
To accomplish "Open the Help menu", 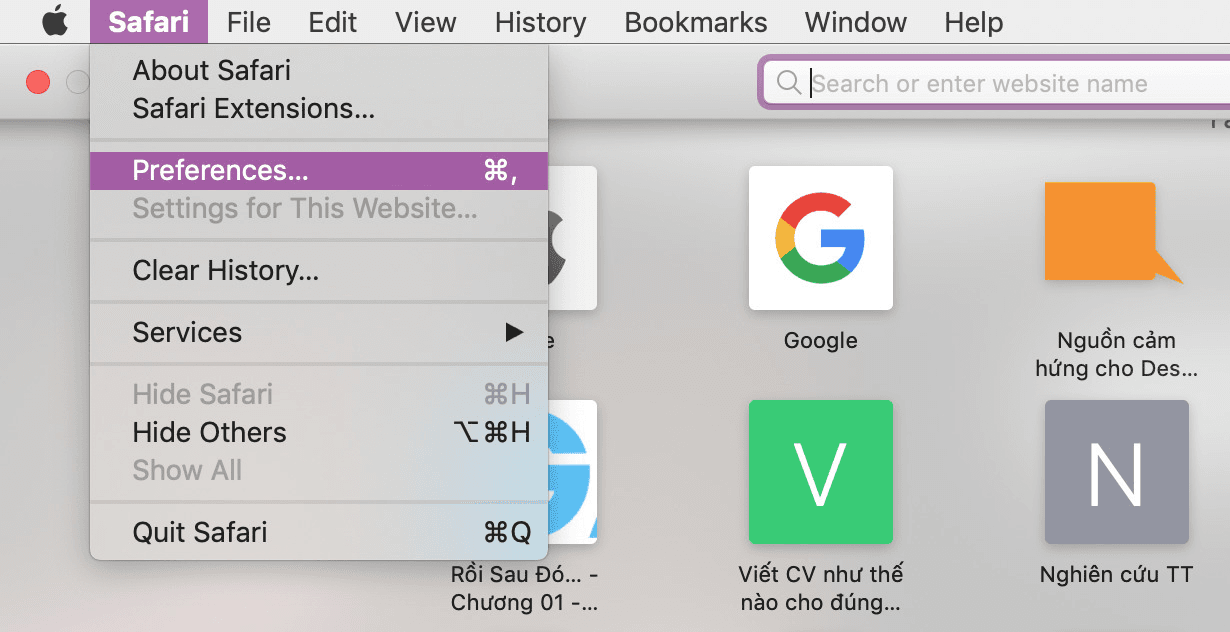I will pyautogui.click(x=974, y=21).
